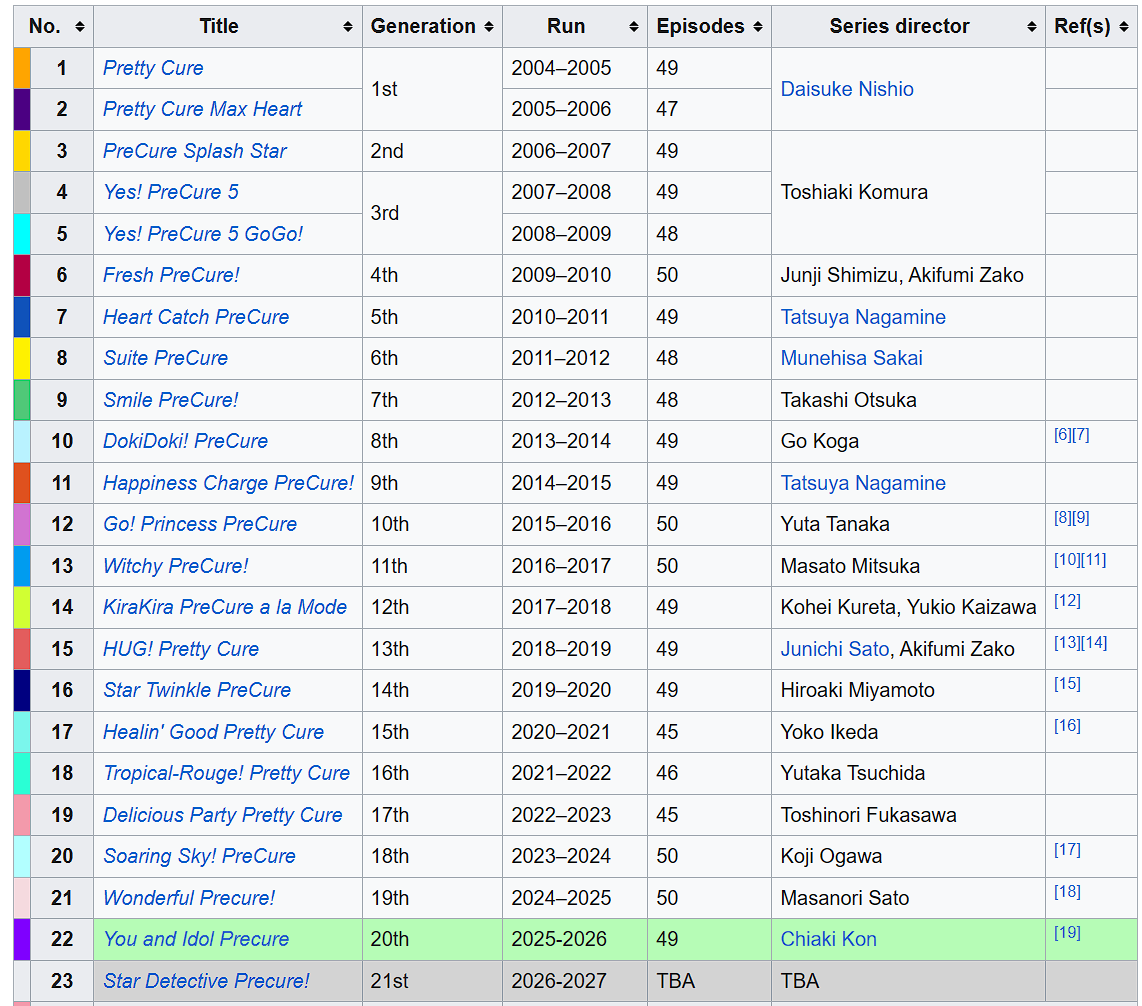The image size is (1142, 1006).
Task: Open reference [7] in DokiDoki row
Action: coord(1081,435)
